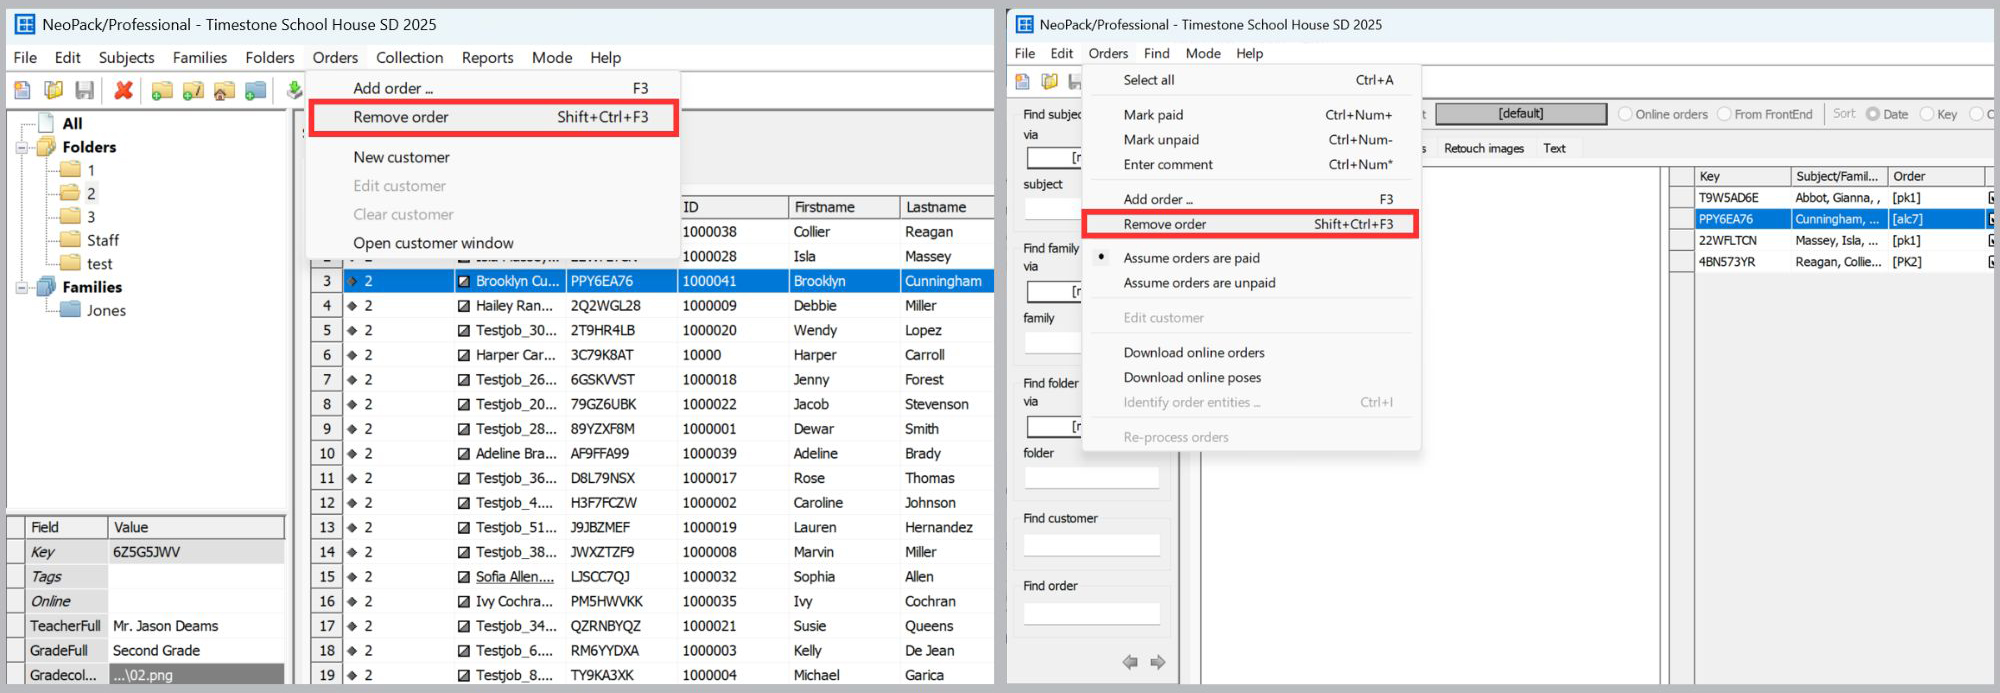Click the red X delete icon
This screenshot has width=2000, height=693.
click(123, 90)
